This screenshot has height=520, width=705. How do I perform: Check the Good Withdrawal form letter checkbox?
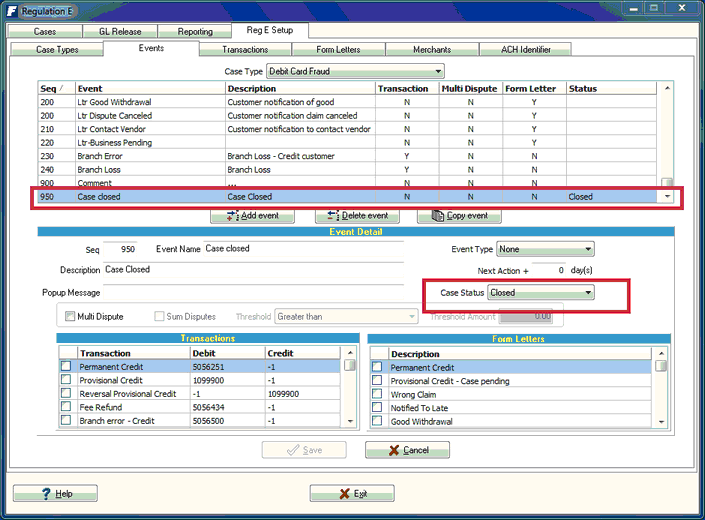pos(377,421)
